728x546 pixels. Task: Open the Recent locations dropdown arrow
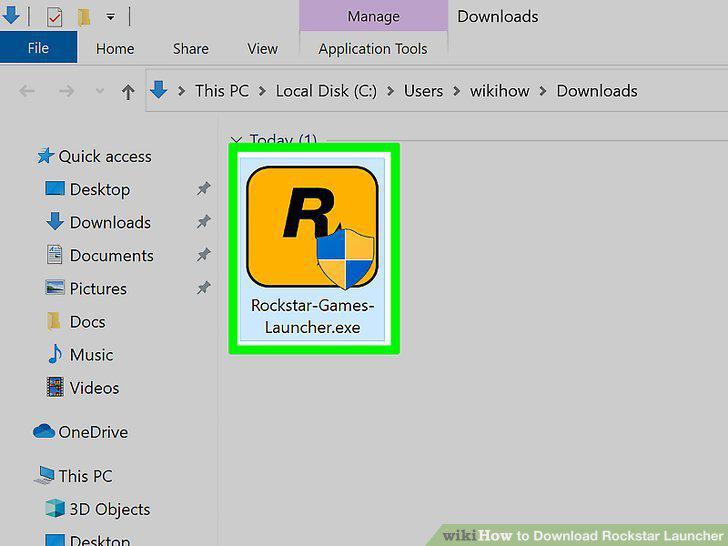point(99,91)
